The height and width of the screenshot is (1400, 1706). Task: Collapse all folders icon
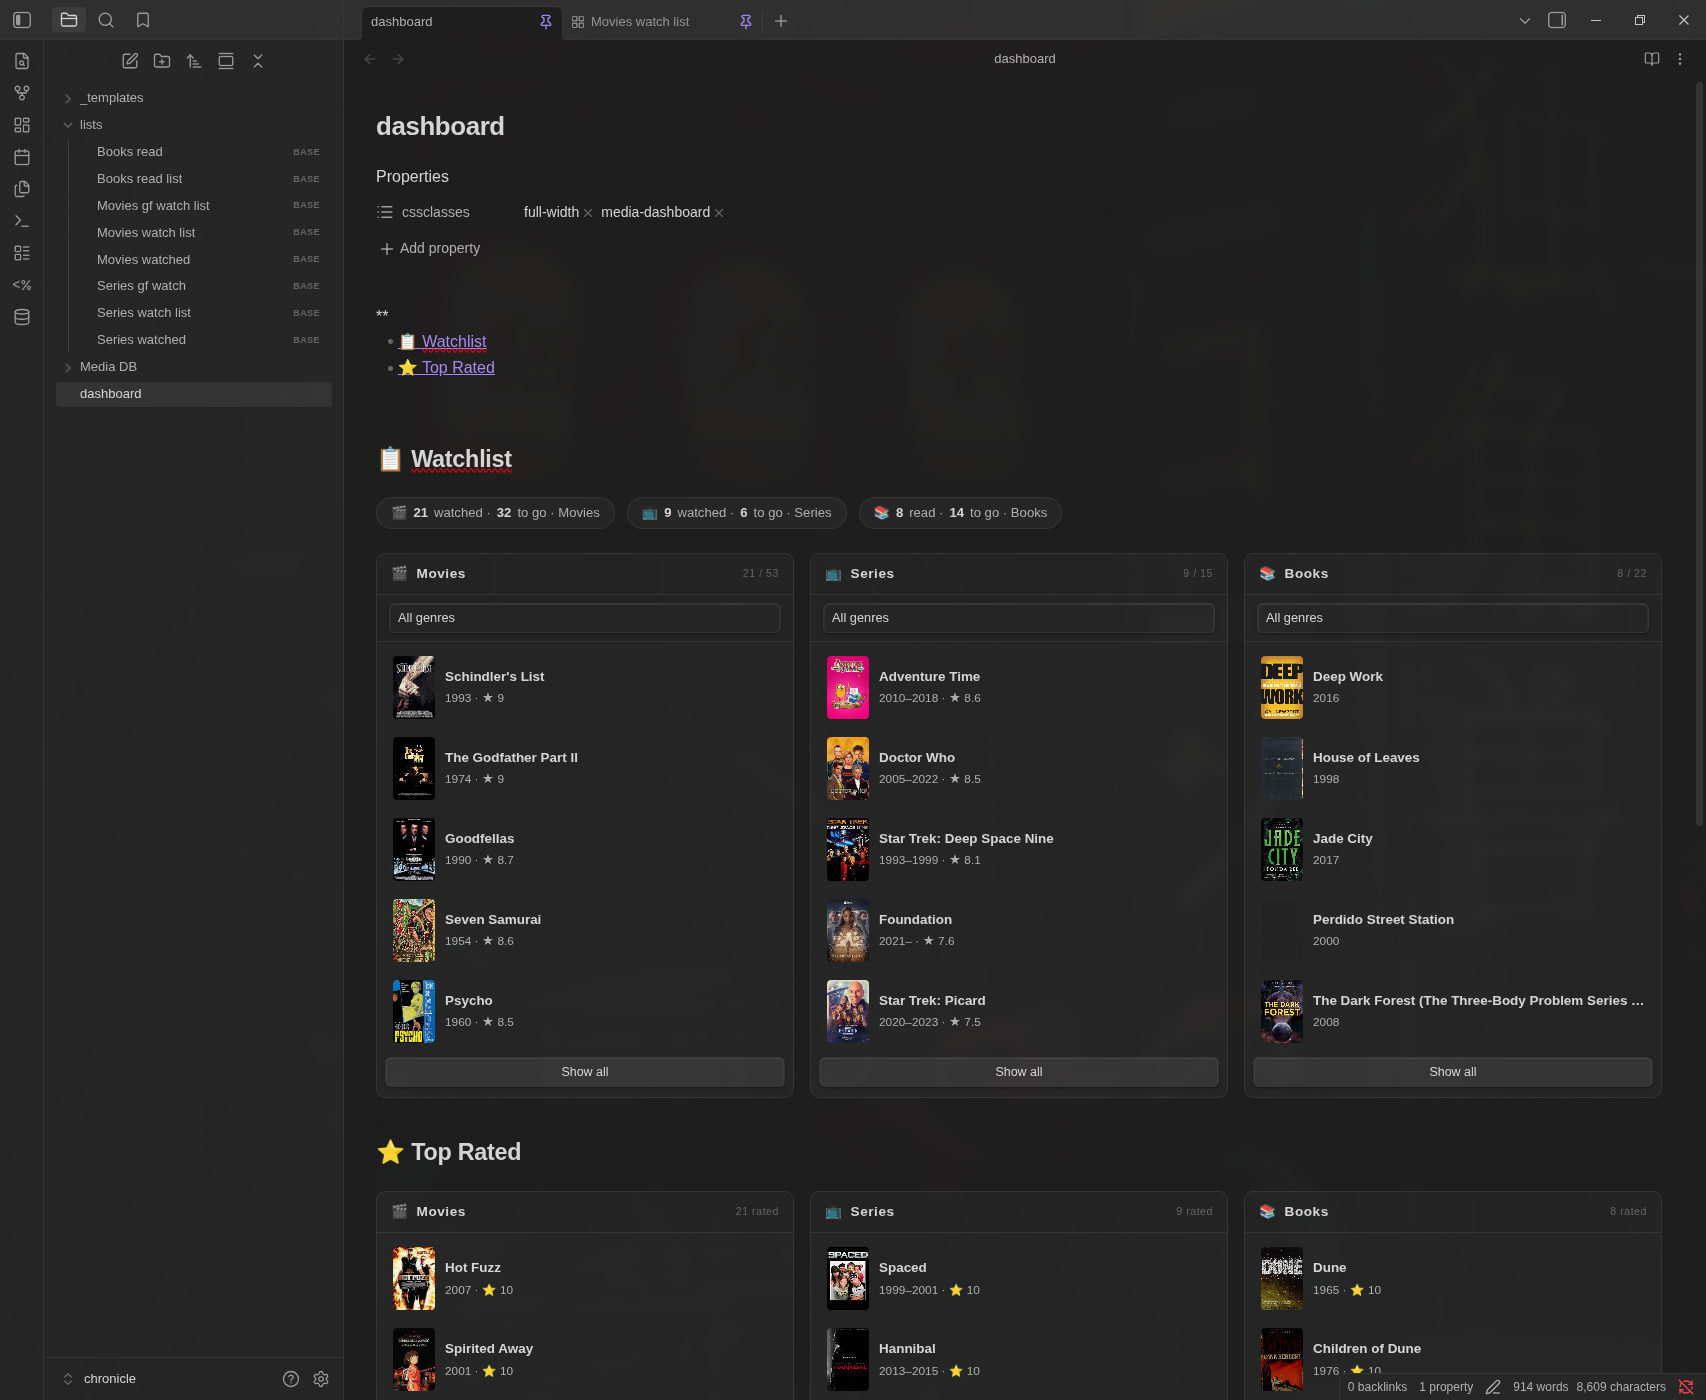point(258,61)
